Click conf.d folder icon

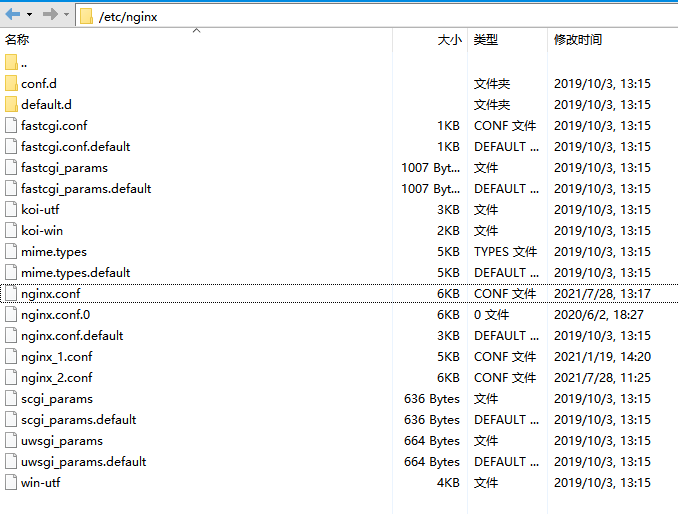(11, 83)
